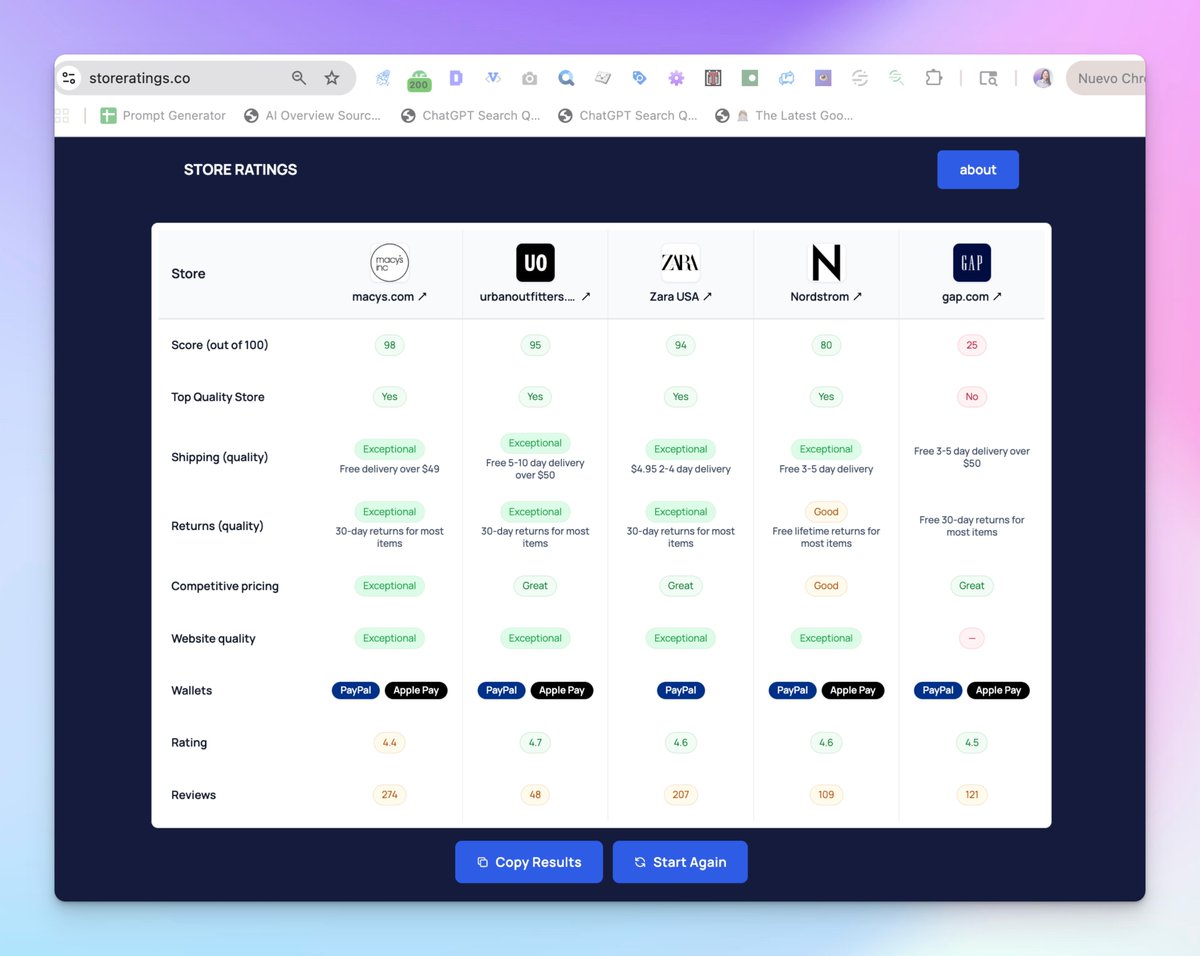Open the camera screenshot extension

[529, 78]
